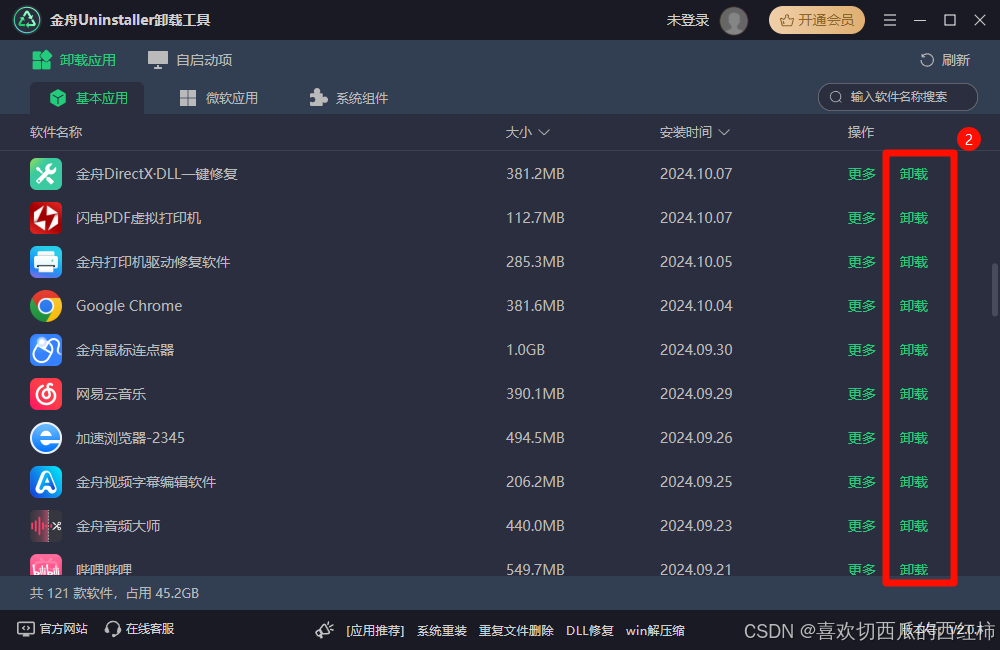Uninstall 金舟打印机驱动修复软件 via 卸载
Screen dimensions: 1000x650
[x=914, y=262]
